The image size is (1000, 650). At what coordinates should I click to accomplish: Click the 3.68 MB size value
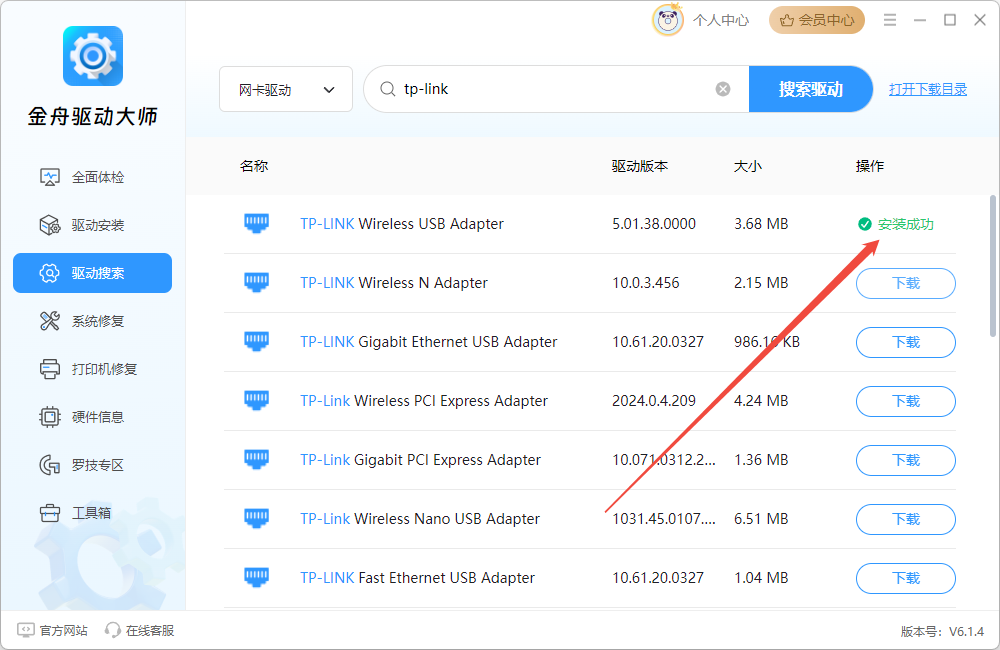pos(761,224)
